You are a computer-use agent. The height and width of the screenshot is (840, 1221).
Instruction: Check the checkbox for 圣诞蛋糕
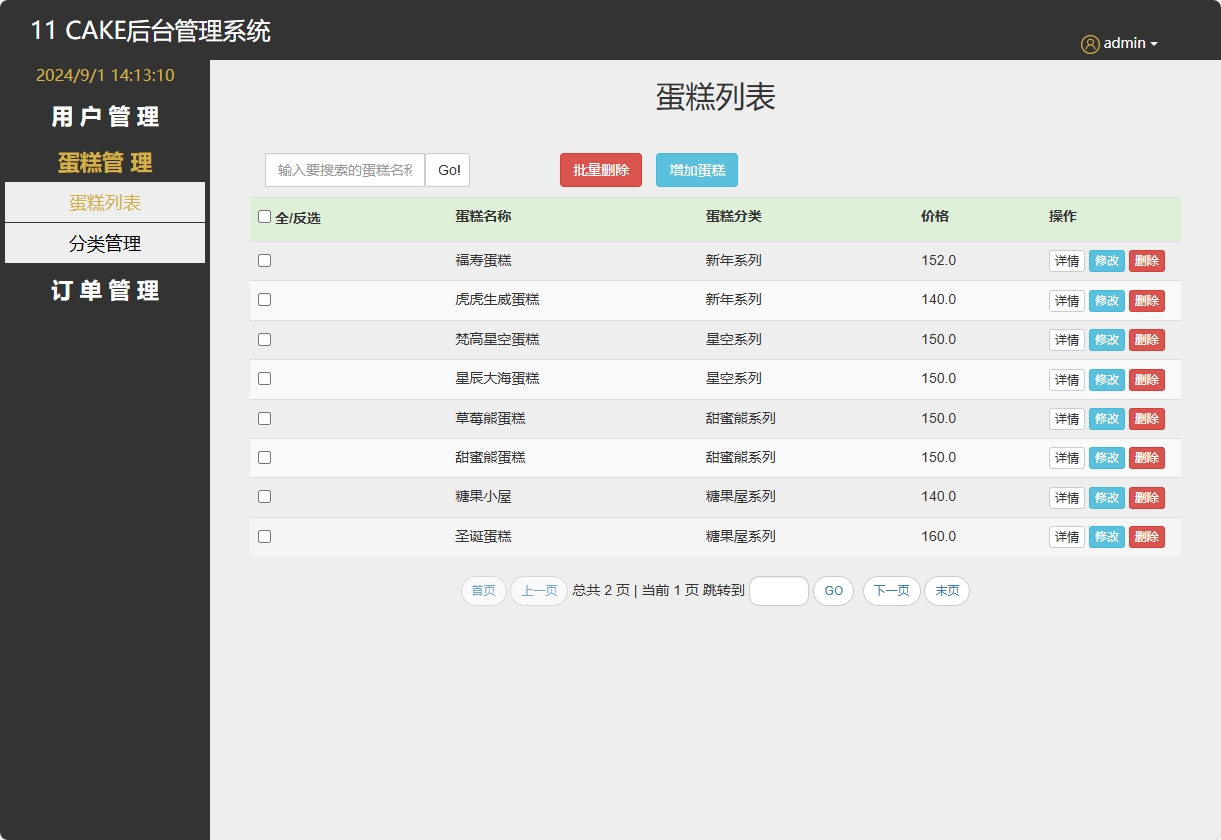point(264,536)
